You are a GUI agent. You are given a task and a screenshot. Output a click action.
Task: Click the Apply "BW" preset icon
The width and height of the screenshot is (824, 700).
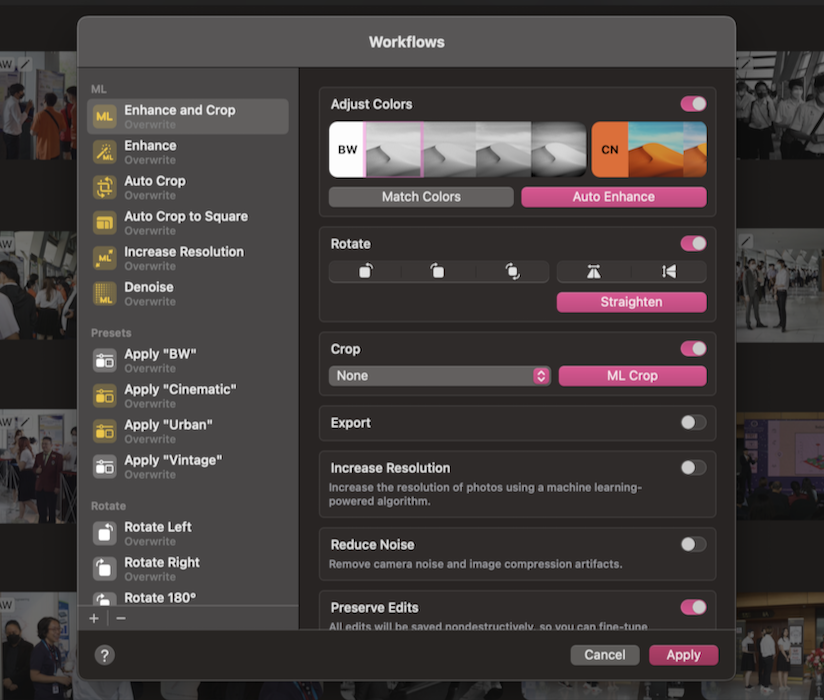click(105, 361)
